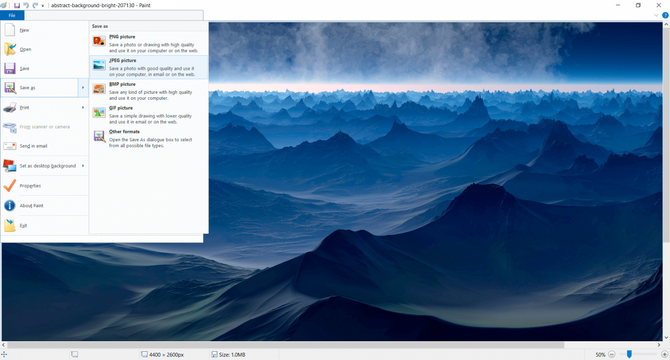This screenshot has height=360, width=670.
Task: Click the zoom slider handle
Action: (x=629, y=354)
